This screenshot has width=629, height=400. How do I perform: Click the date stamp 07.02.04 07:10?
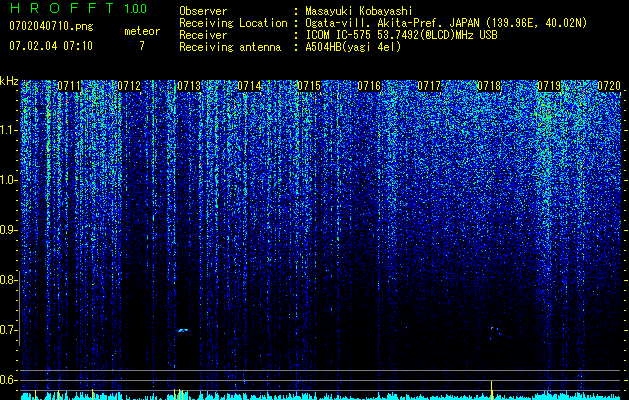pos(51,46)
